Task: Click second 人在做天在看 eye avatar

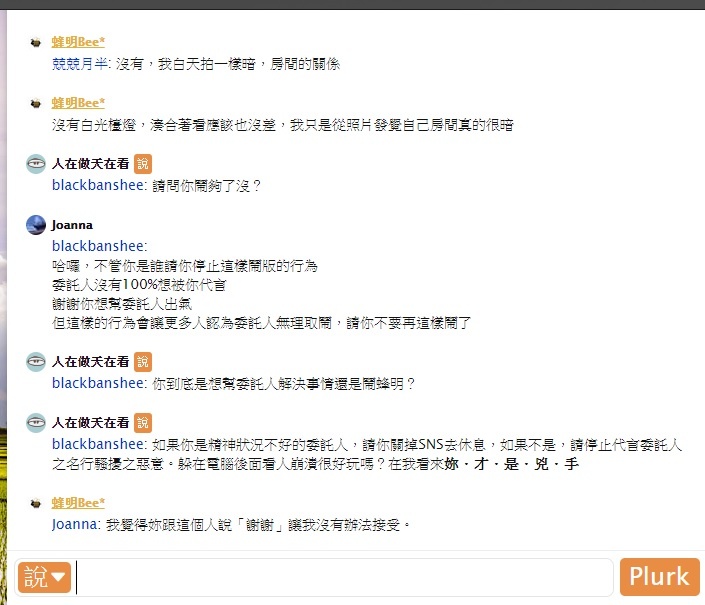Action: [36, 362]
